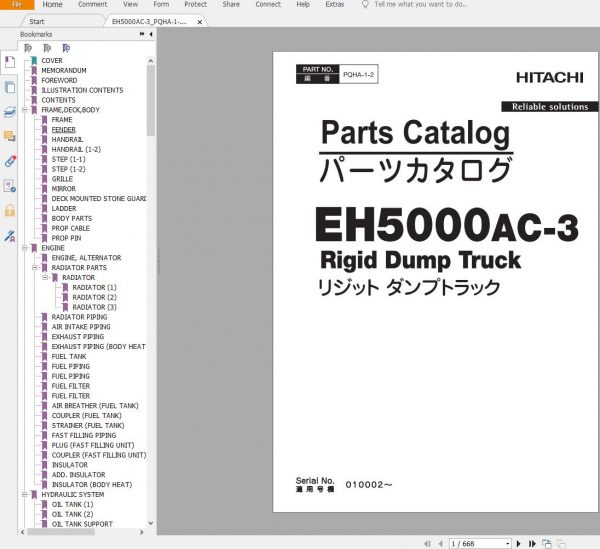Image resolution: width=600 pixels, height=549 pixels.
Task: Select the RADIATOR (2) bookmark
Action: (x=94, y=297)
